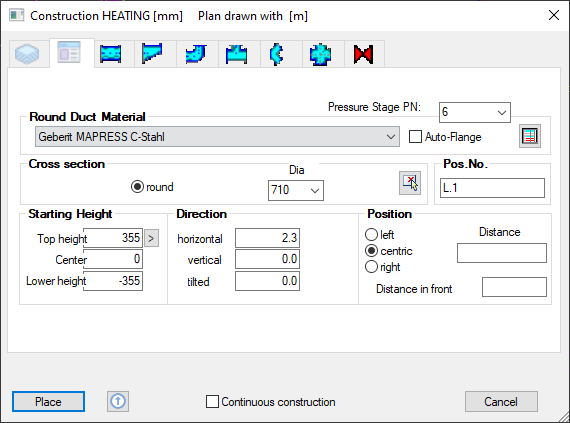Open the Round Duct Material dropdown

click(217, 137)
